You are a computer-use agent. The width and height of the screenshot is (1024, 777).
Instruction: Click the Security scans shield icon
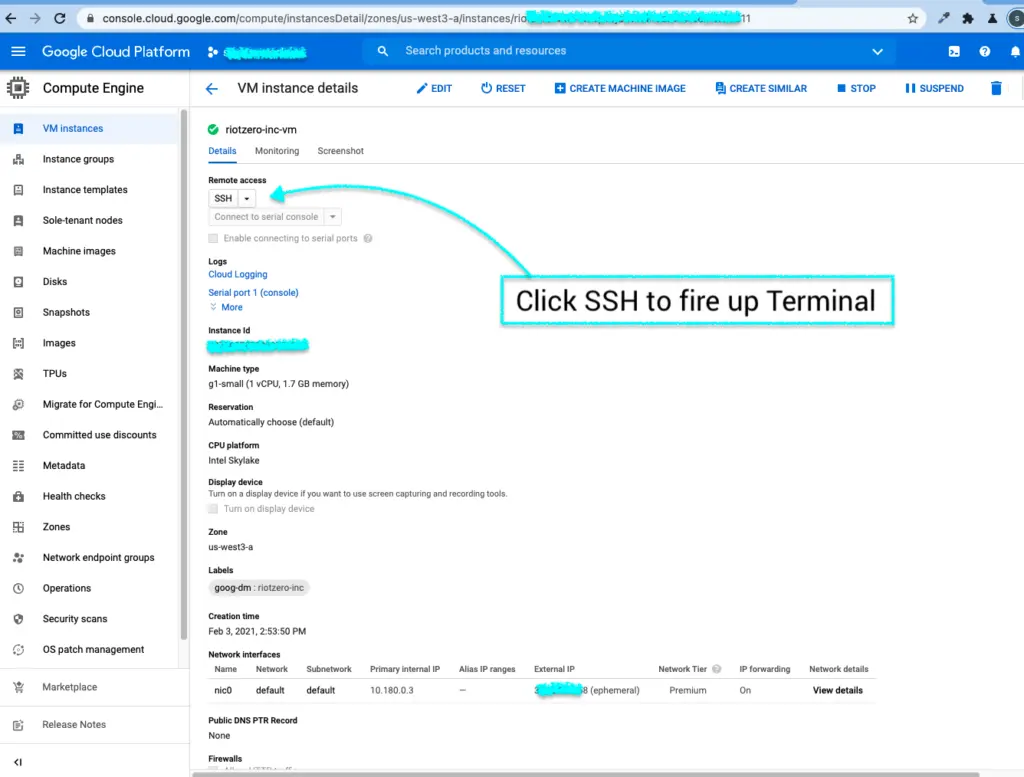pos(18,620)
